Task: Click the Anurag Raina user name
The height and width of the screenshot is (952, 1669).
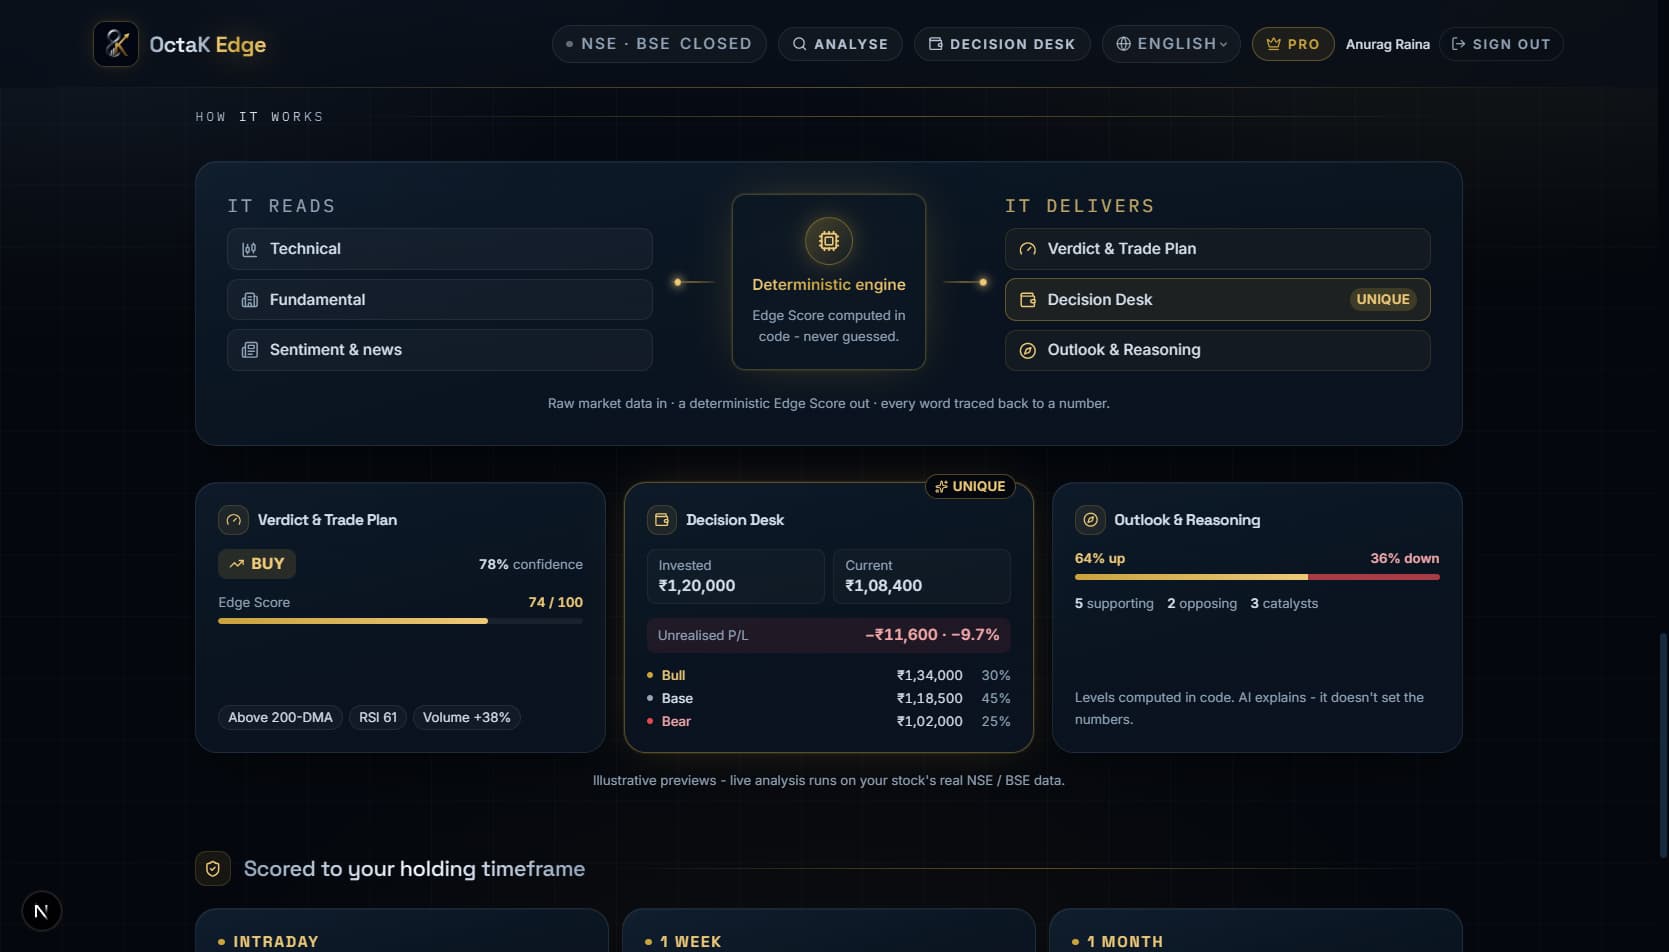Action: [x=1387, y=44]
